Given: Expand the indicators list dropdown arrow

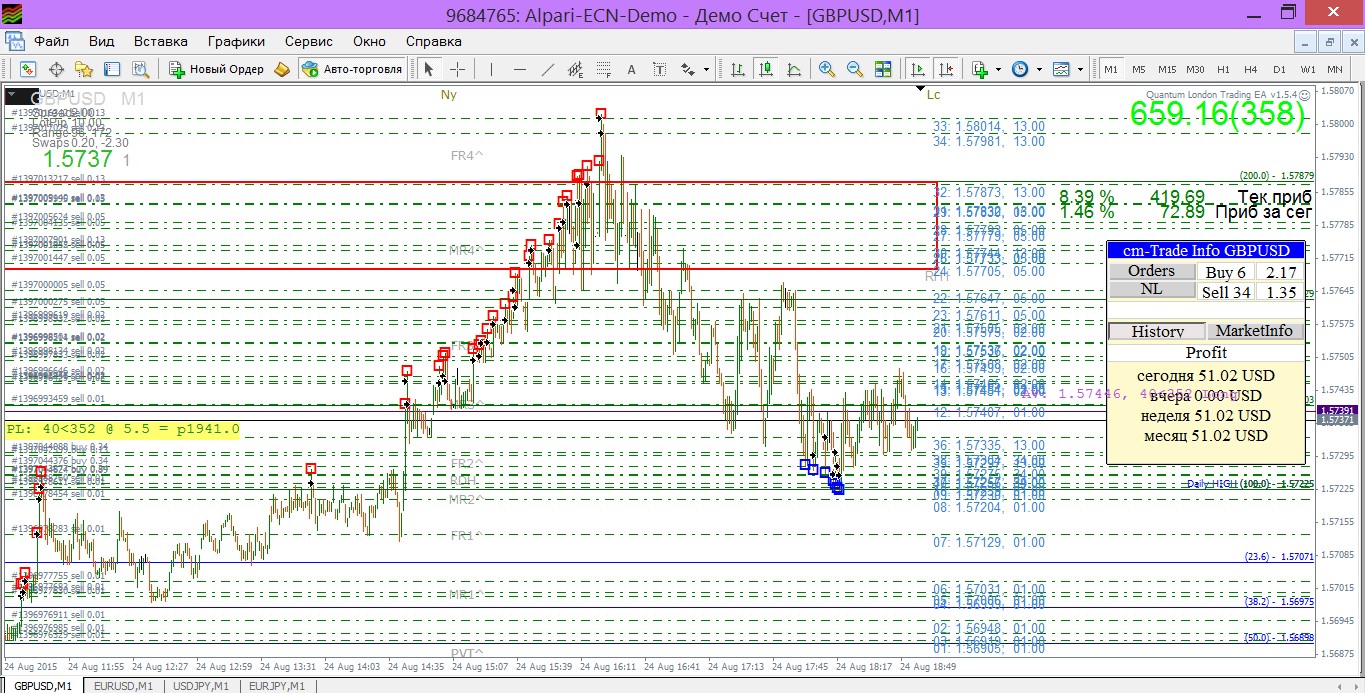Looking at the screenshot, I should tap(998, 69).
